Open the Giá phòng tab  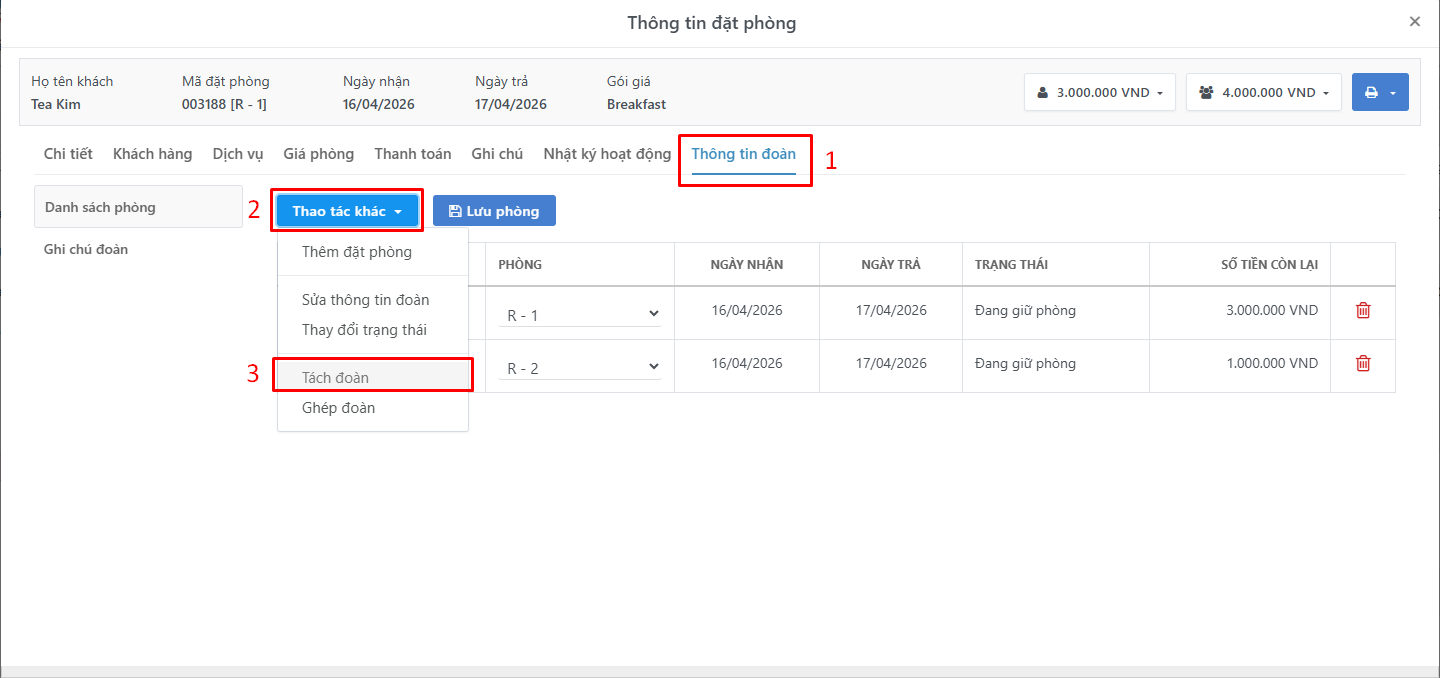pos(319,154)
